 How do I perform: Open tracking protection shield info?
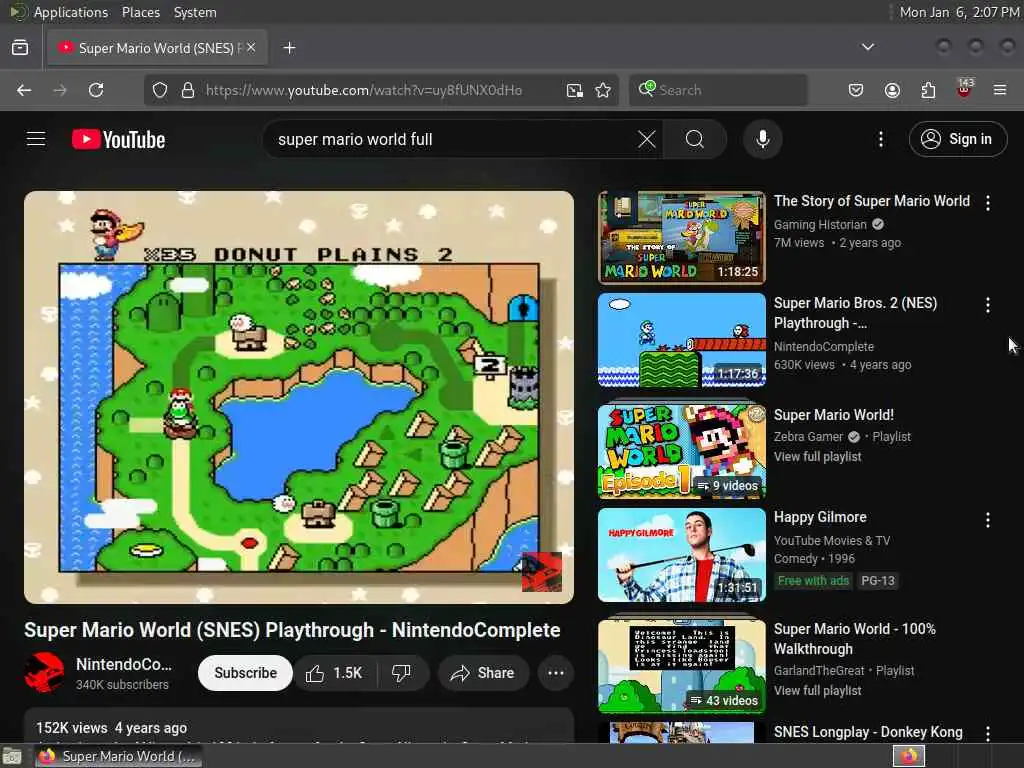click(160, 90)
